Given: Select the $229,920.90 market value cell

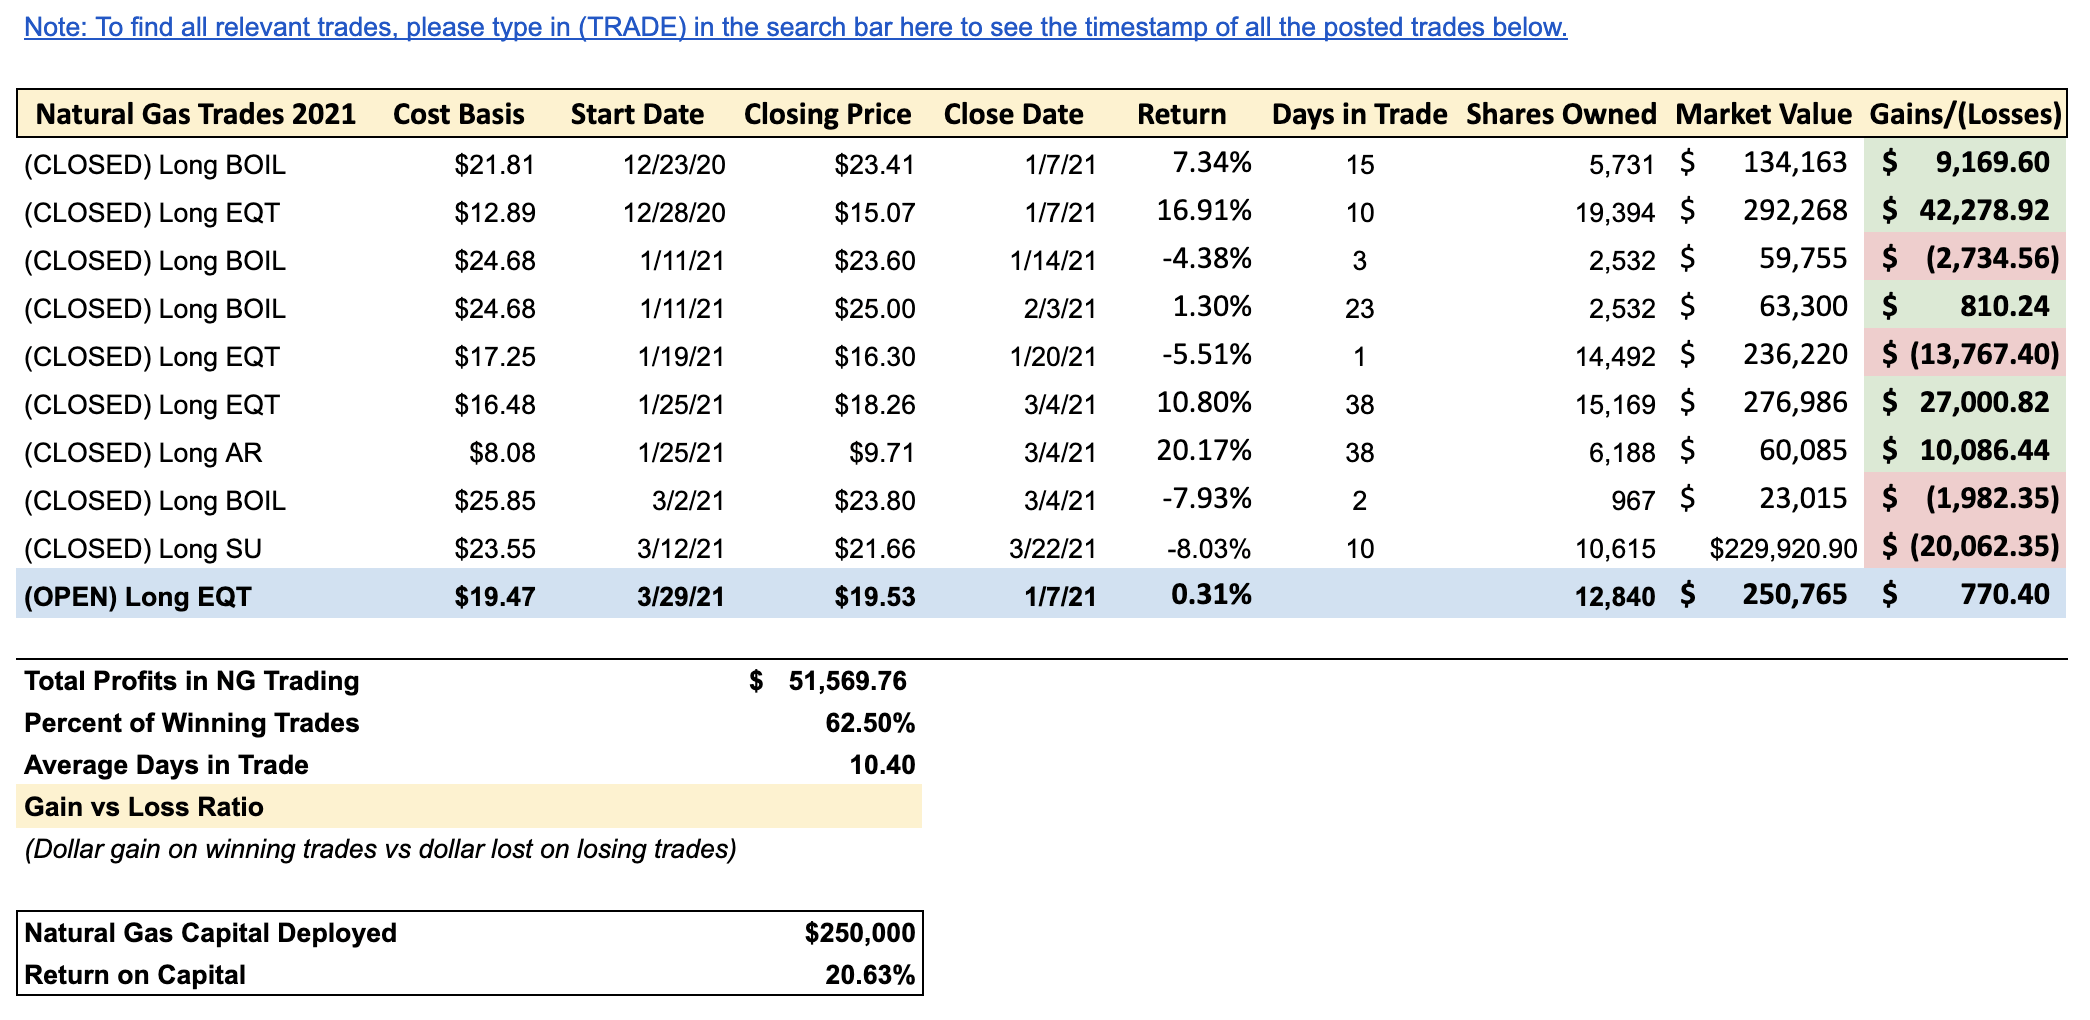Looking at the screenshot, I should (x=1782, y=549).
